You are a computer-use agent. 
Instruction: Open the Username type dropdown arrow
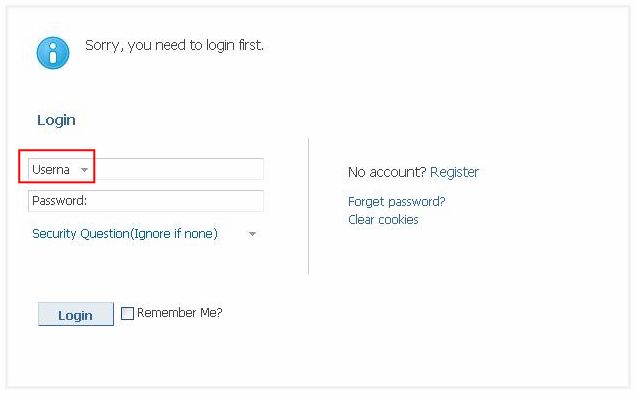click(84, 170)
